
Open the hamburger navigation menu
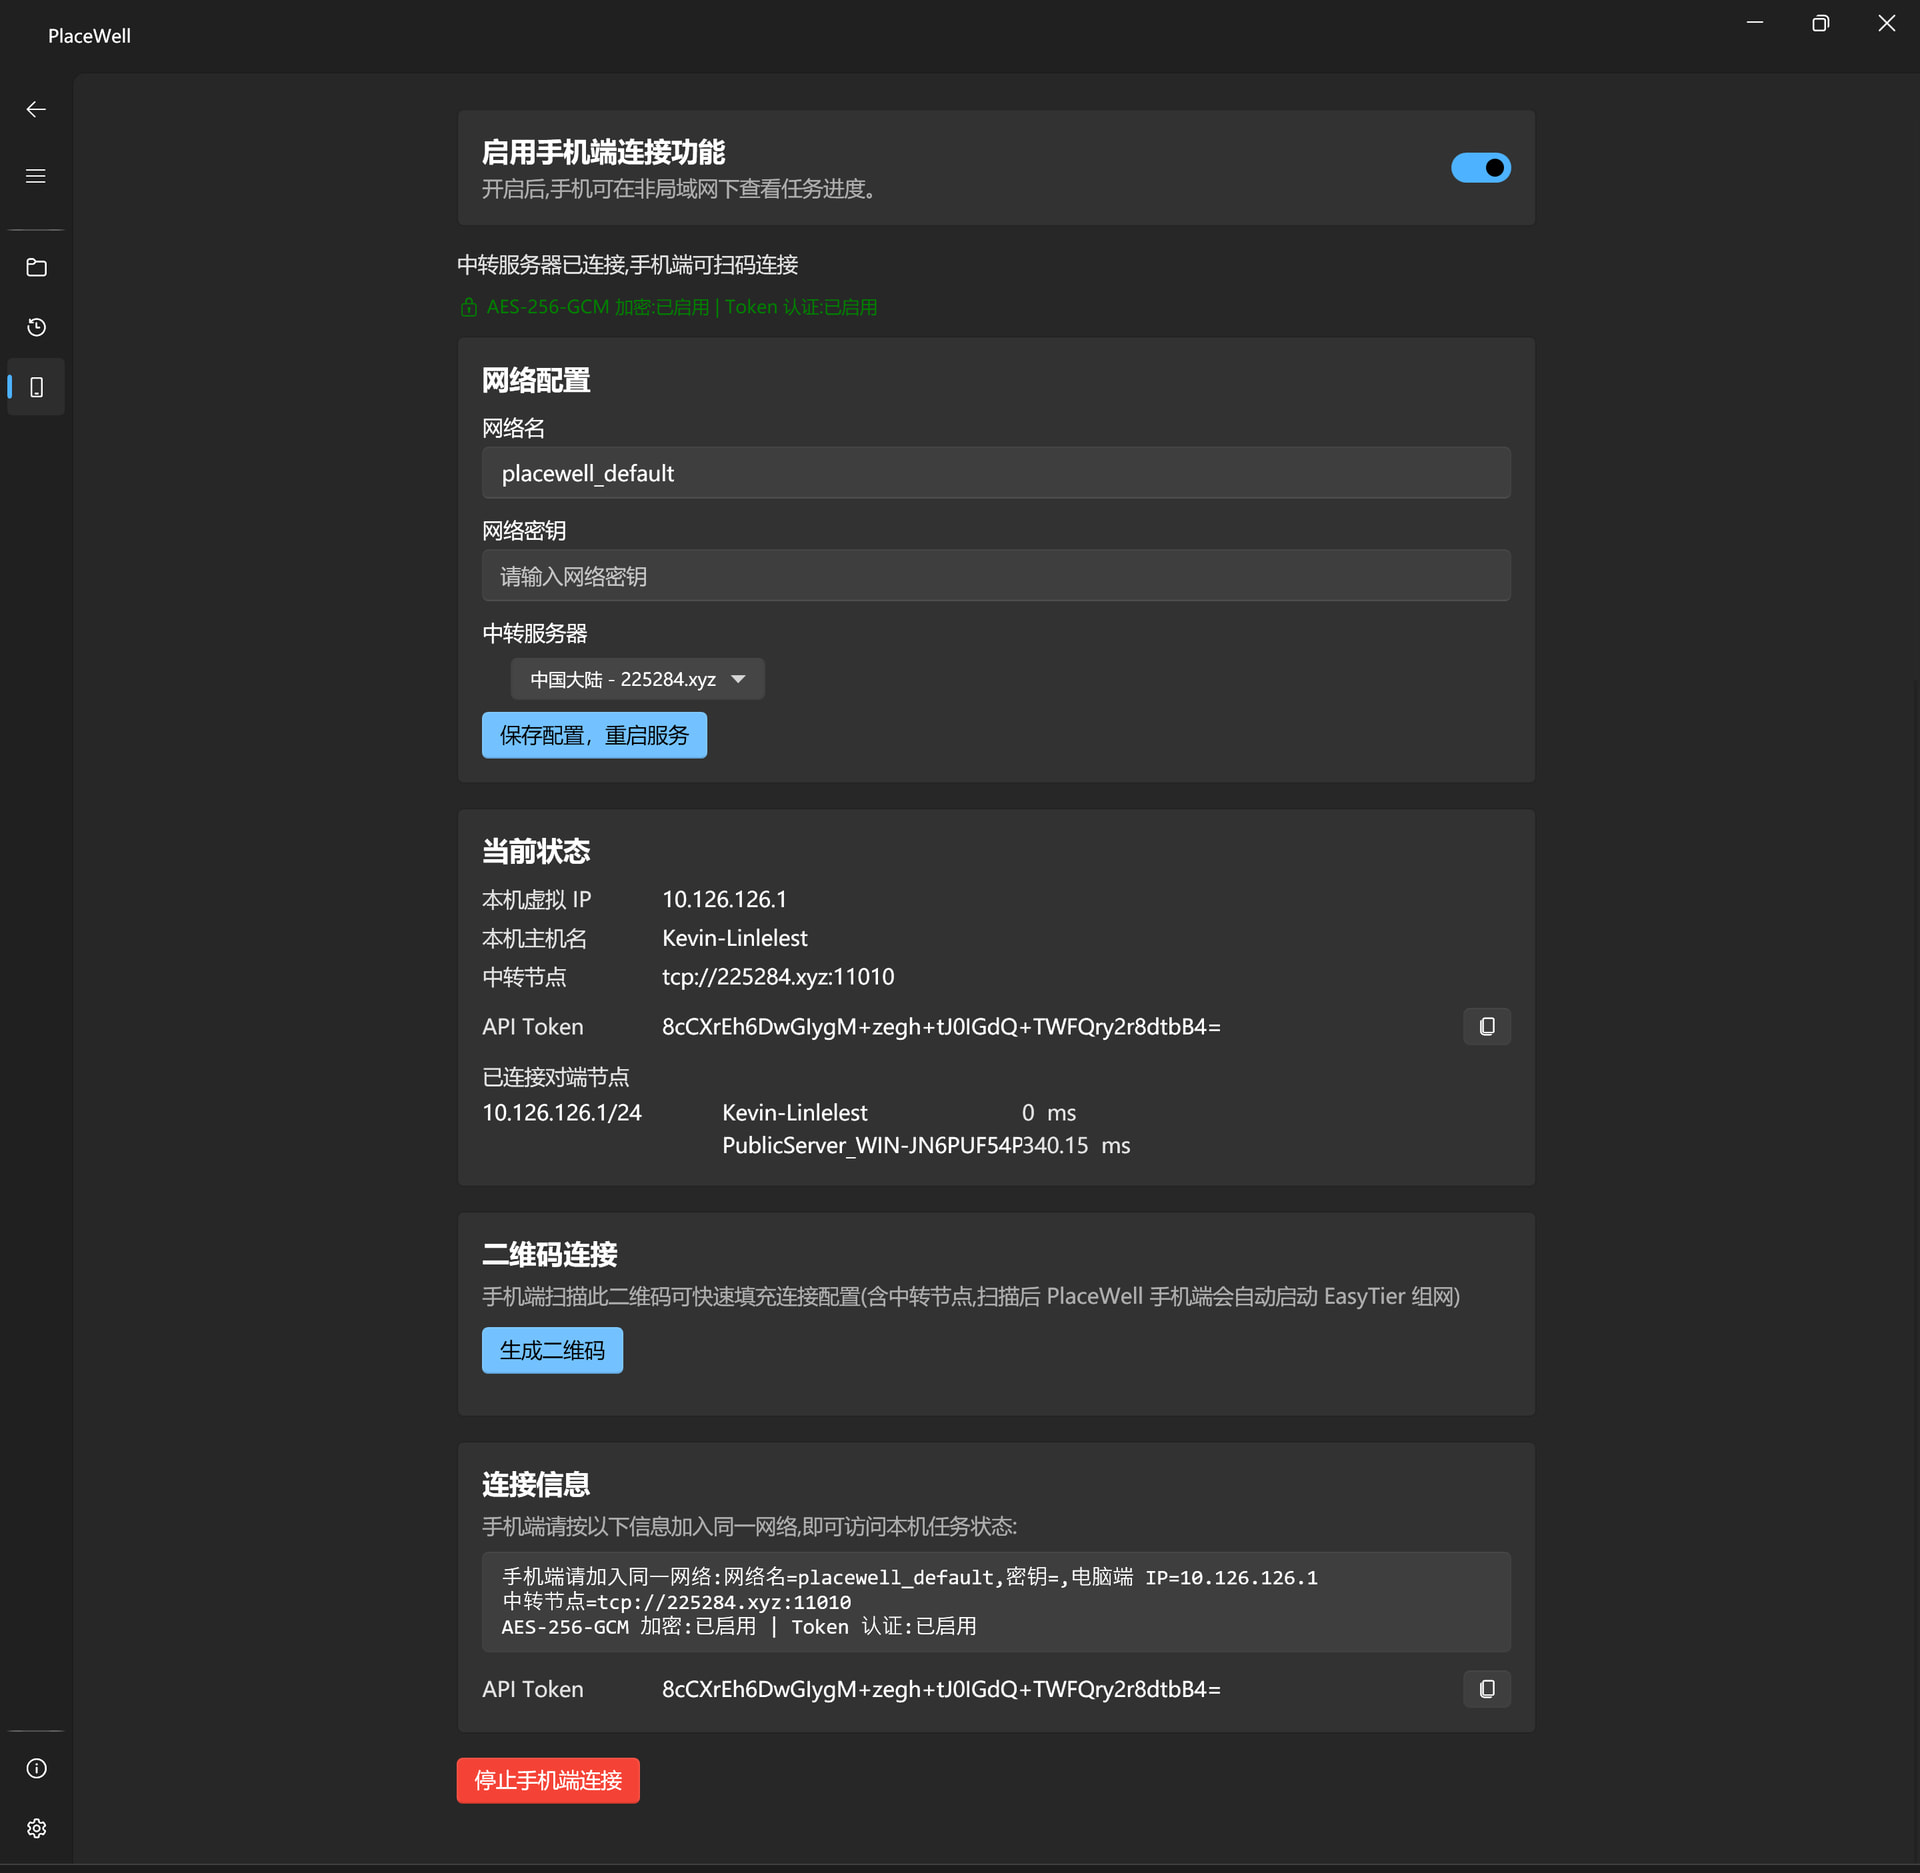click(x=36, y=176)
